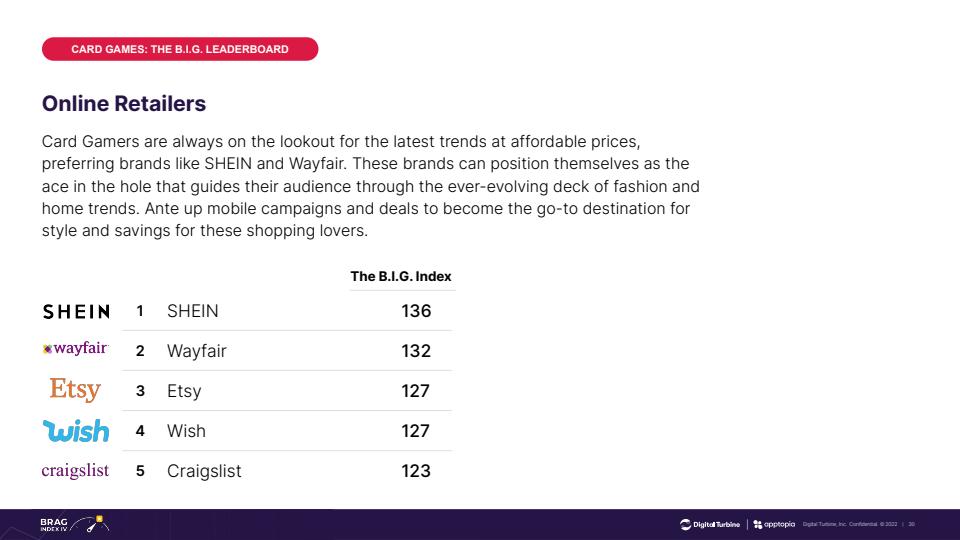
Task: Click the craigslist brand logo
Action: tap(75, 470)
